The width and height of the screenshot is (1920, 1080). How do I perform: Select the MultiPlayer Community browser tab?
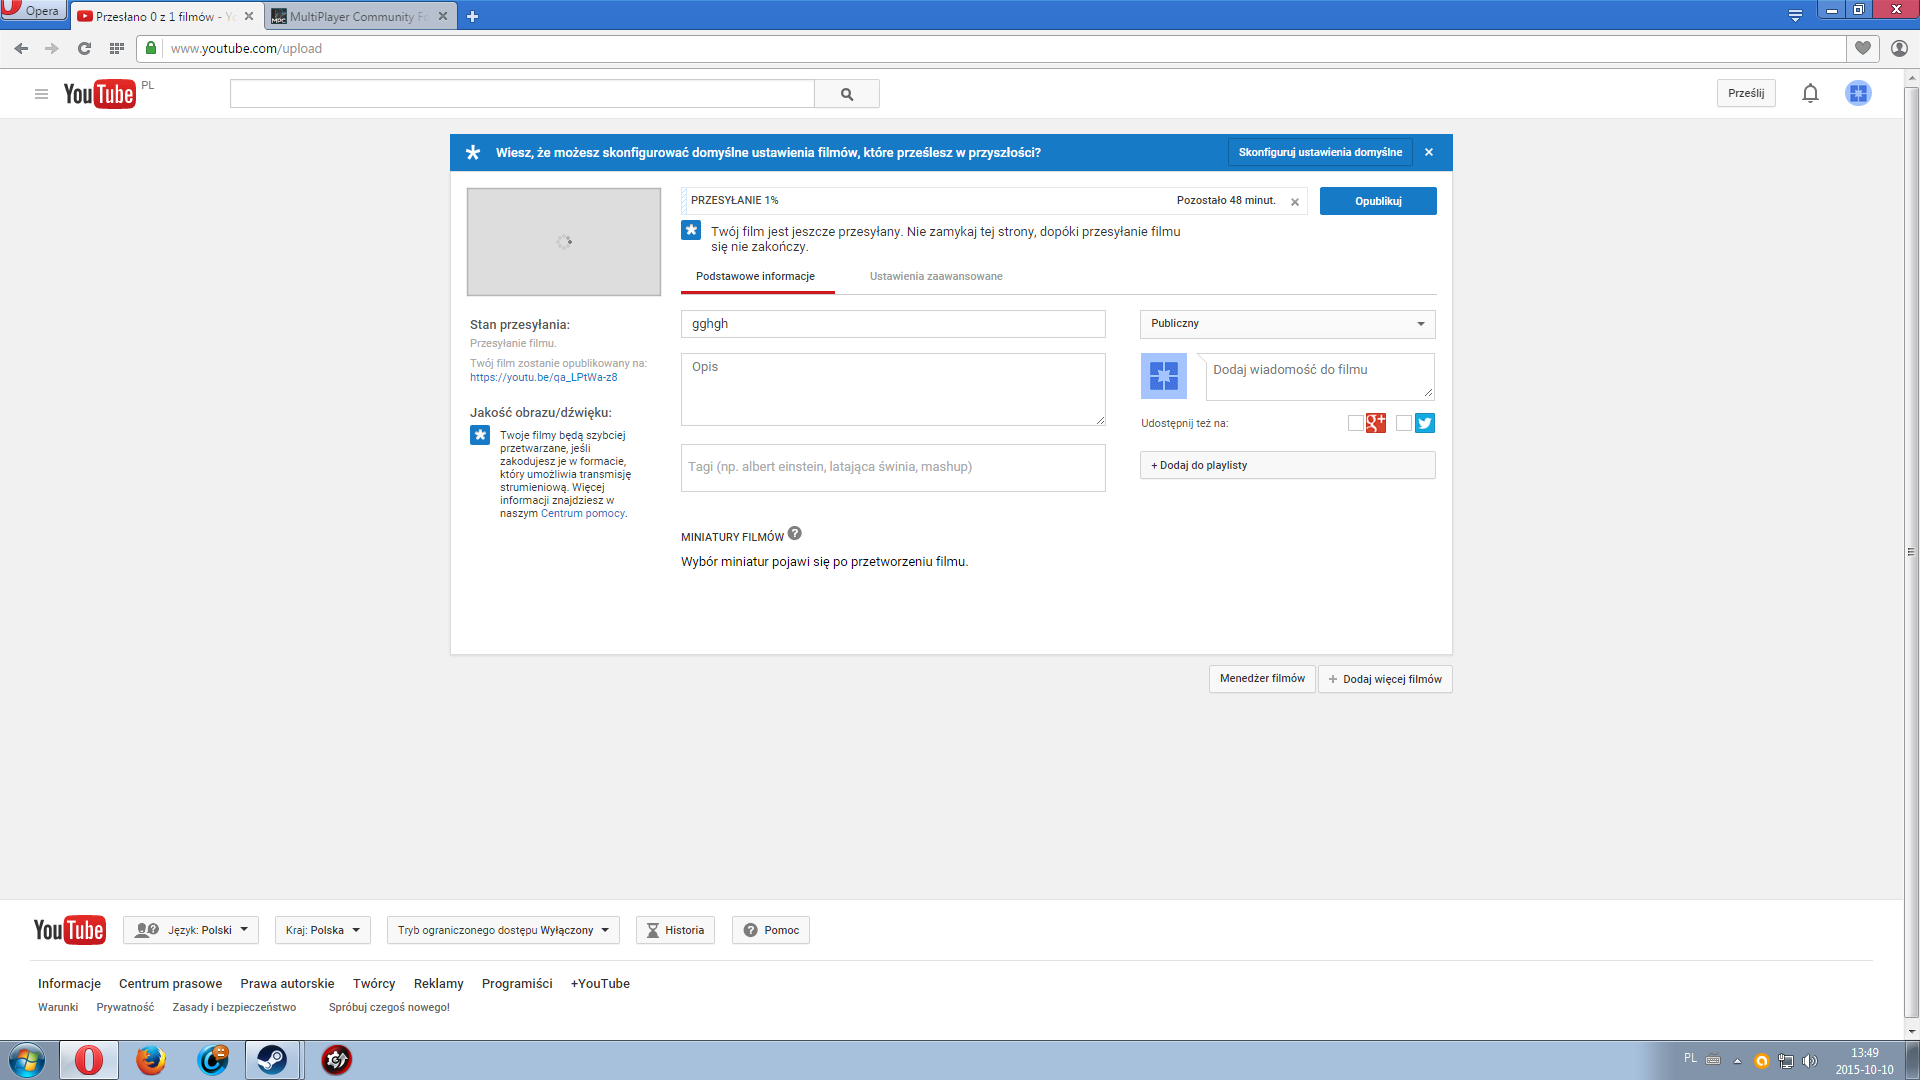tap(360, 16)
